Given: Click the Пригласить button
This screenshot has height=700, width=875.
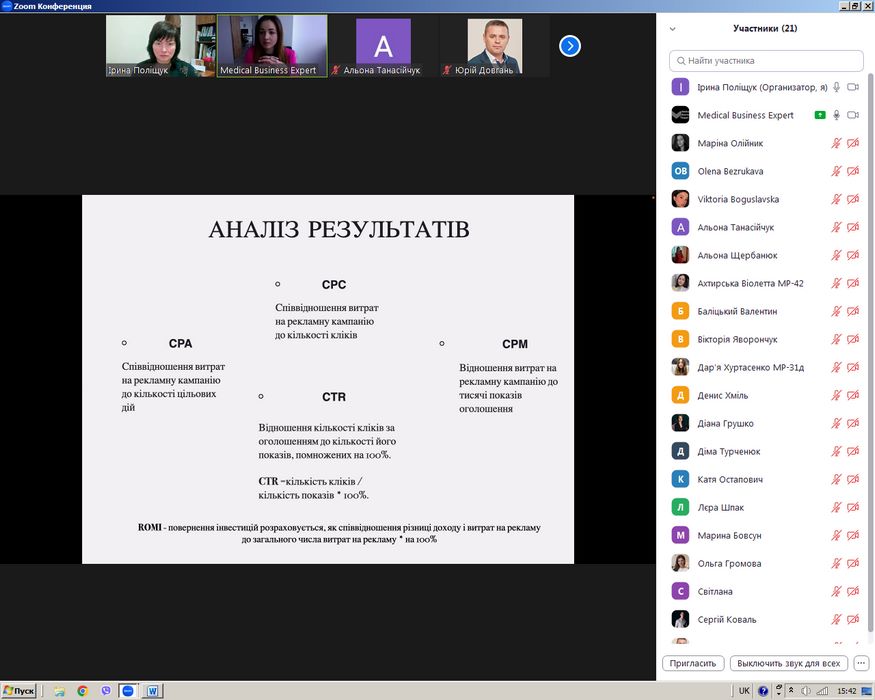Looking at the screenshot, I should pos(693,663).
